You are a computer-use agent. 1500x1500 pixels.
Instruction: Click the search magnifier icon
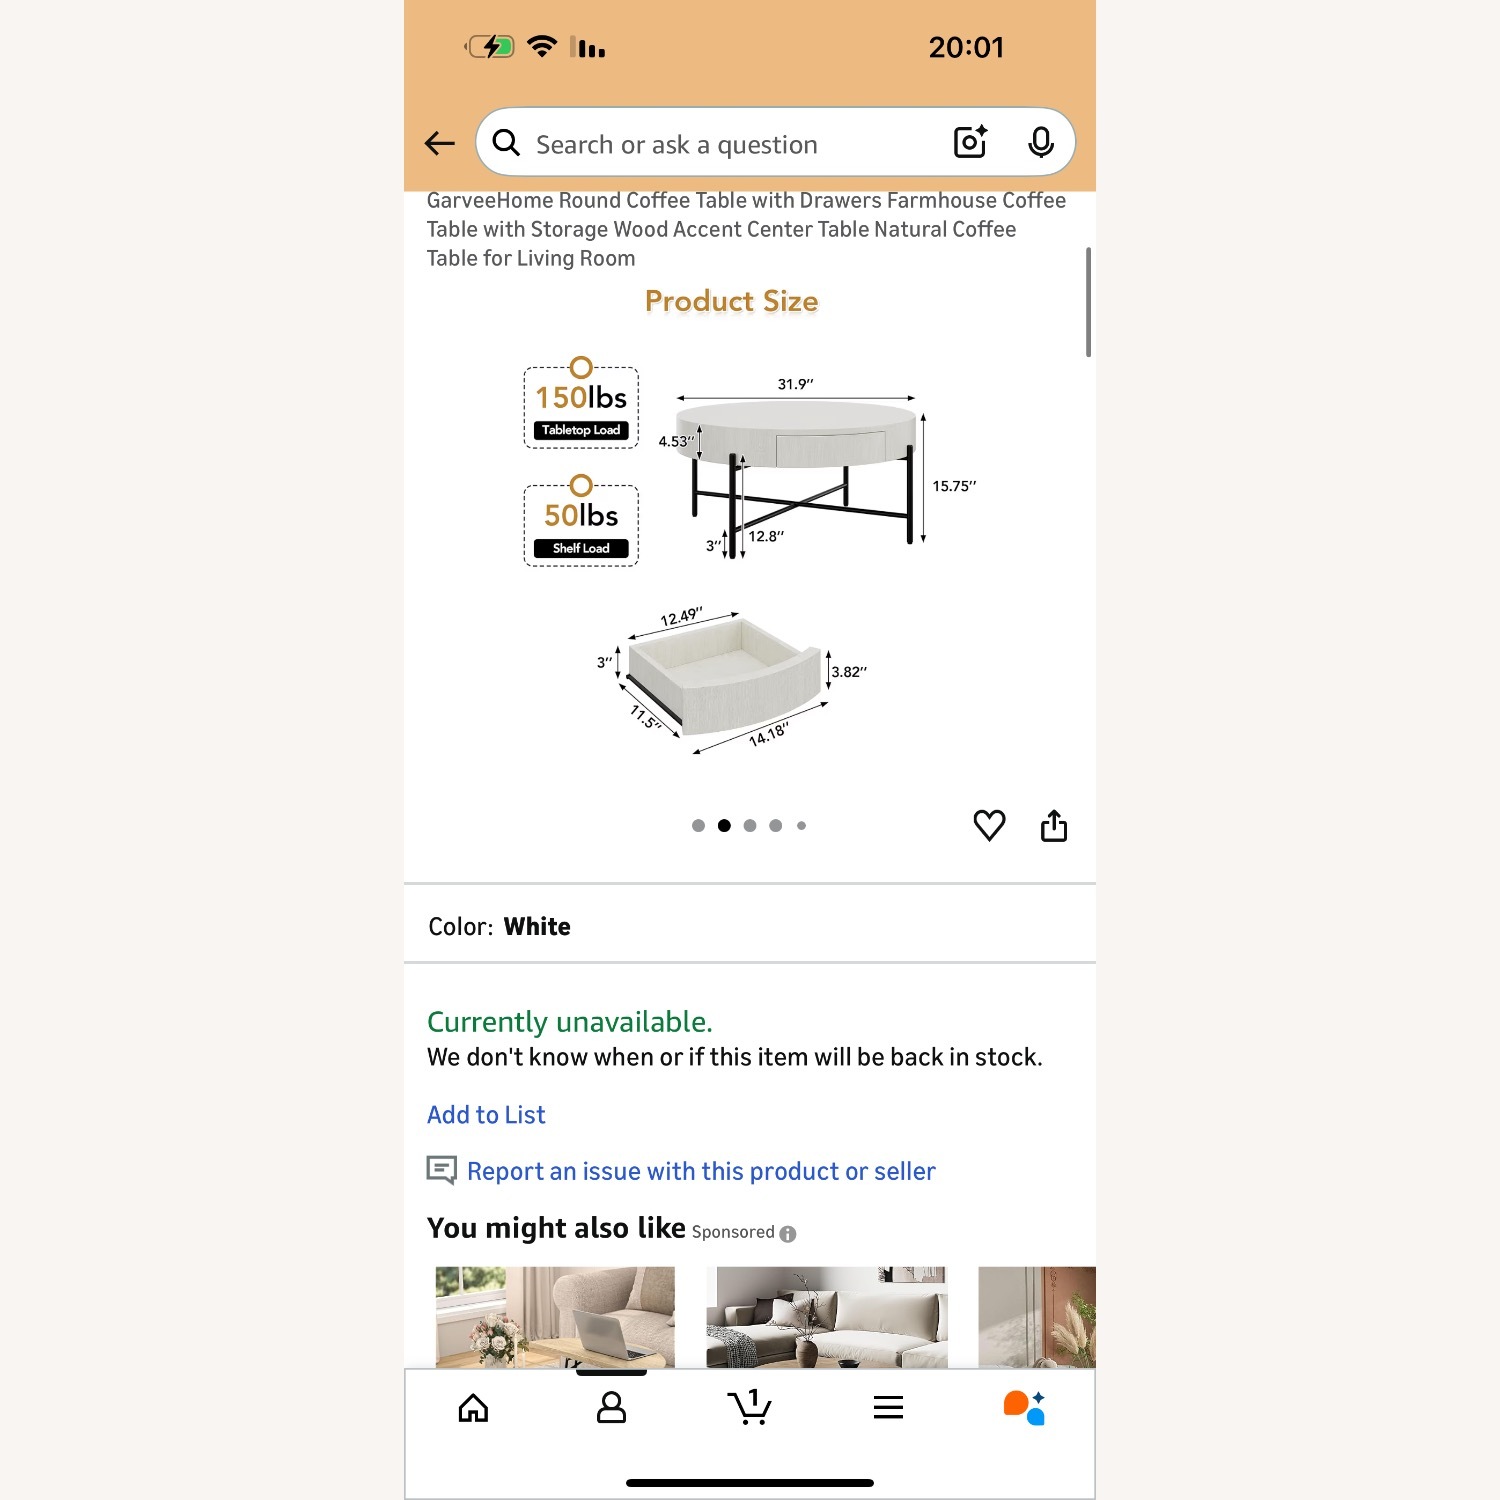(x=506, y=143)
